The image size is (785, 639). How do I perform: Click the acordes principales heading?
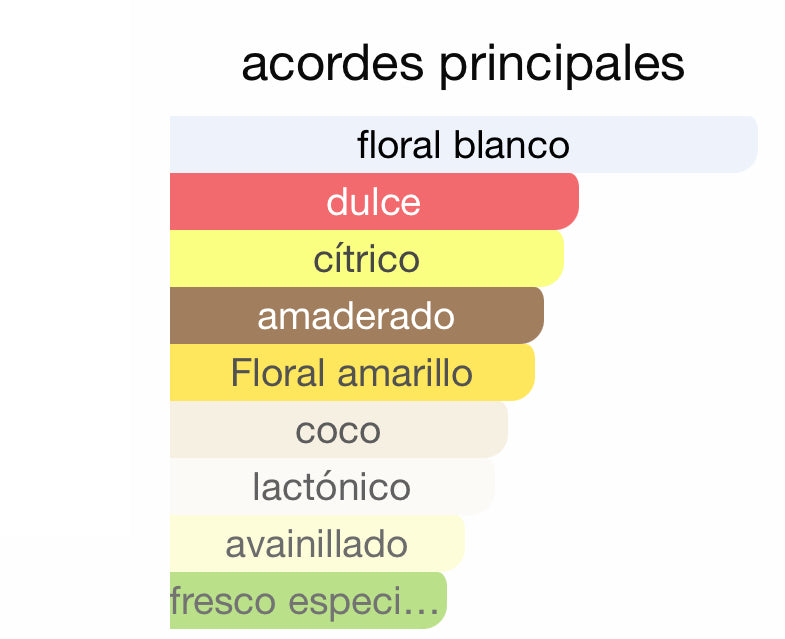click(x=463, y=65)
